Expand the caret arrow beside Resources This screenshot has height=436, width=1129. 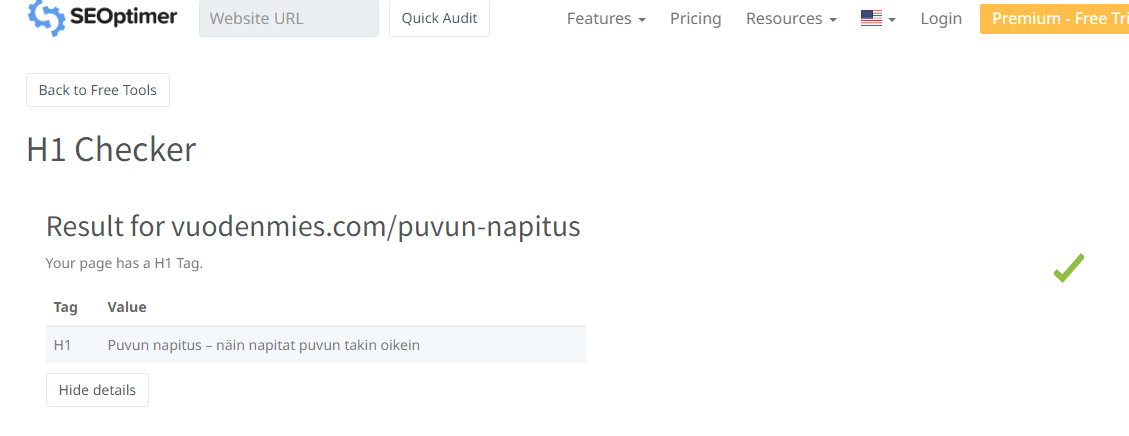[x=833, y=20]
